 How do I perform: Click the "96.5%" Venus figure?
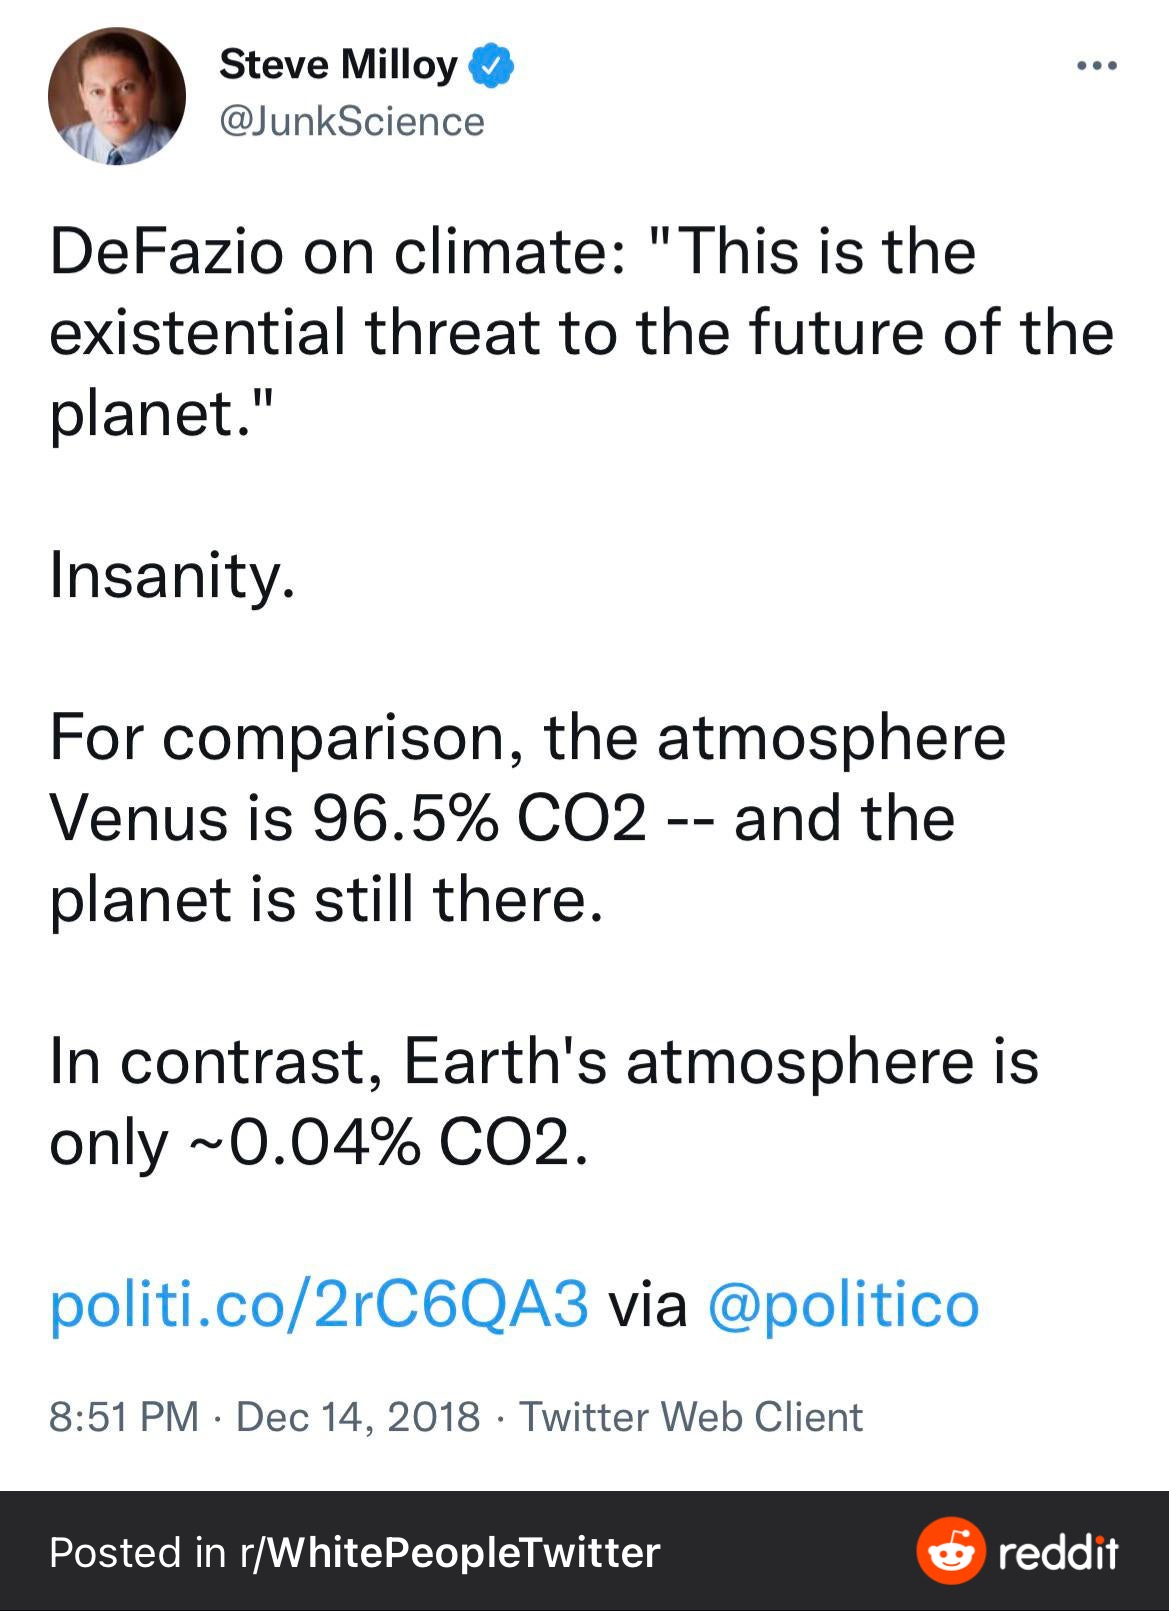[405, 818]
